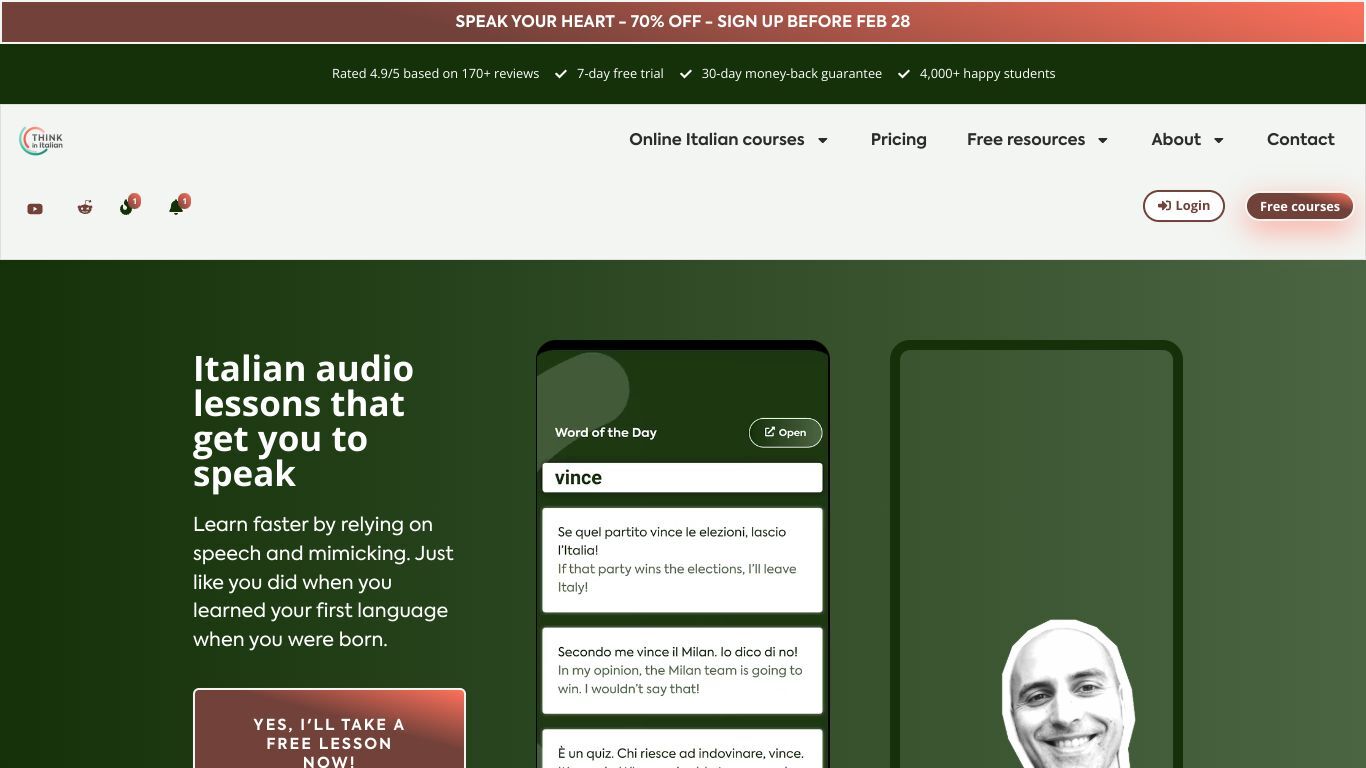This screenshot has width=1366, height=768.
Task: Click the word 'vince' field
Action: point(682,478)
